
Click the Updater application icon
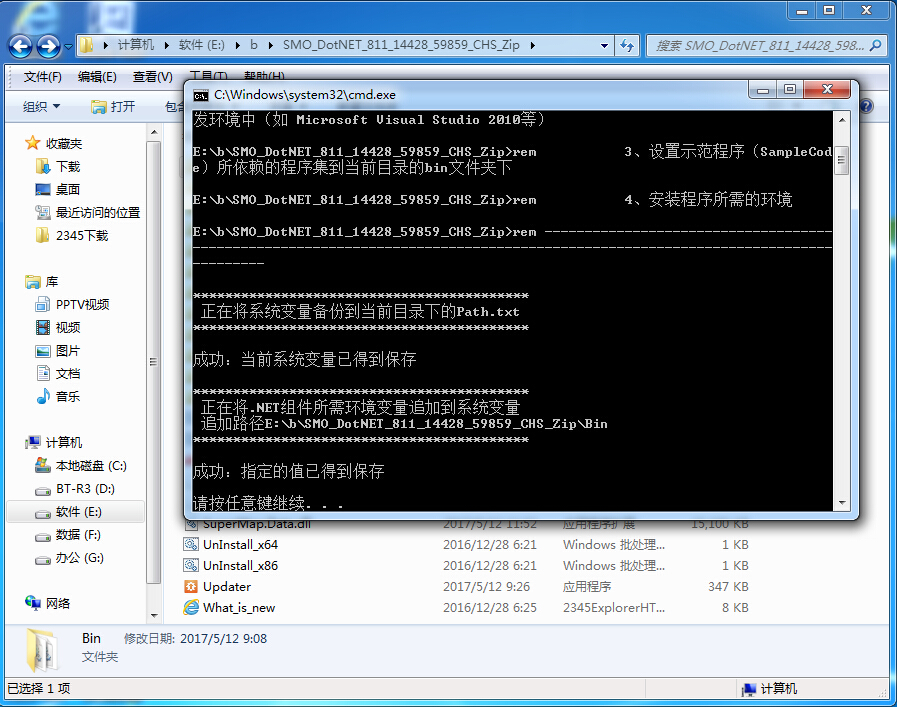[x=190, y=586]
